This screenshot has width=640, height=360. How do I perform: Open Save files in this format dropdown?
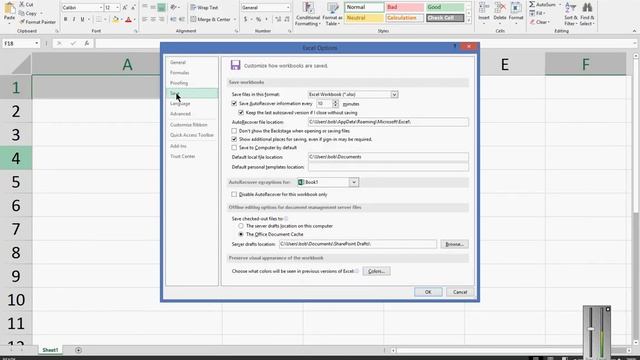394,94
